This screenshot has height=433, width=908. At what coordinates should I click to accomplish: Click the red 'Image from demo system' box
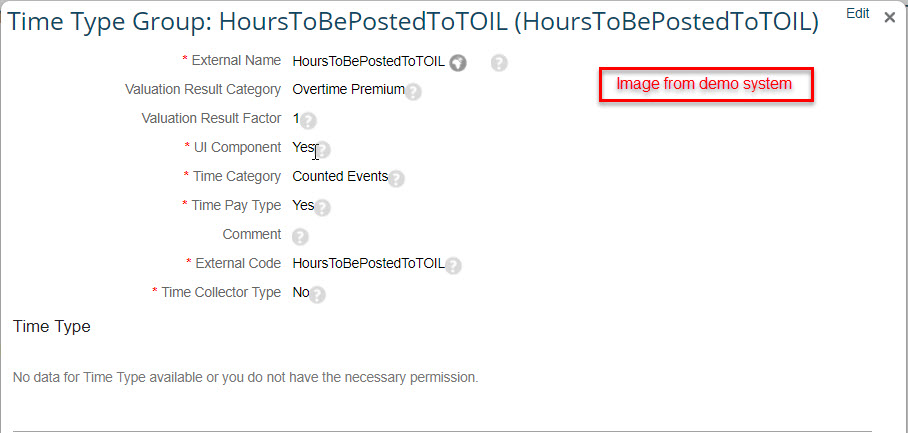tap(706, 85)
